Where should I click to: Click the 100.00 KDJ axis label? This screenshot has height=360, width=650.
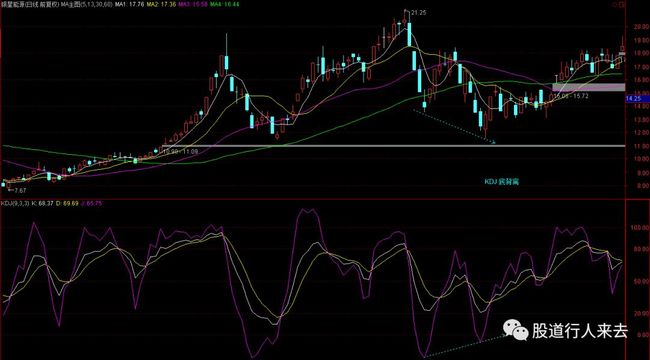(x=639, y=228)
